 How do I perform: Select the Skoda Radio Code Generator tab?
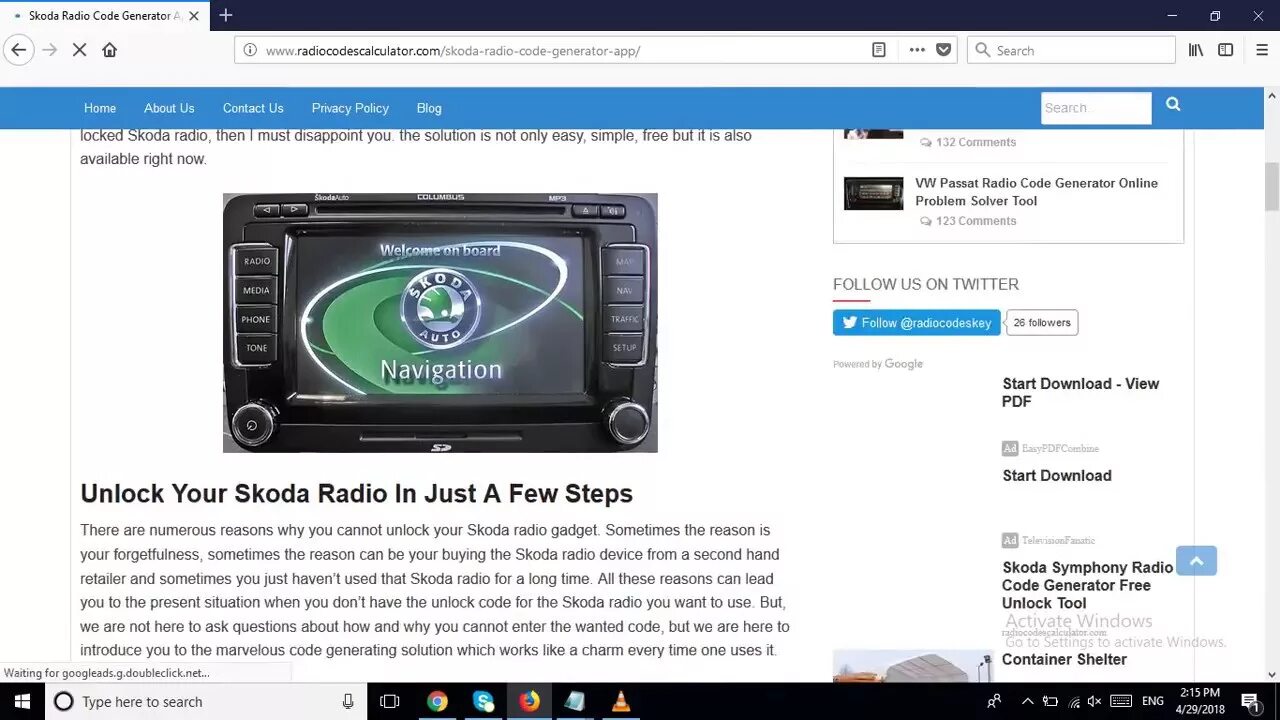[103, 16]
